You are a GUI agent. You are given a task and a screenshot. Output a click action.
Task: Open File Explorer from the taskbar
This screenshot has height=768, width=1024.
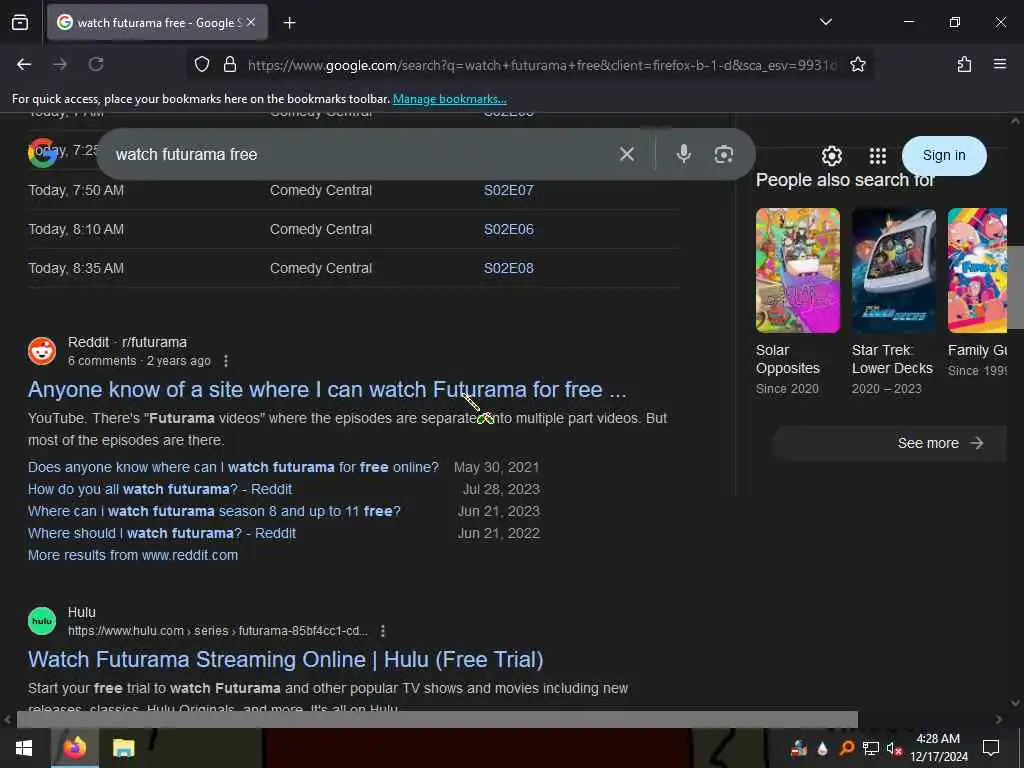(x=123, y=748)
